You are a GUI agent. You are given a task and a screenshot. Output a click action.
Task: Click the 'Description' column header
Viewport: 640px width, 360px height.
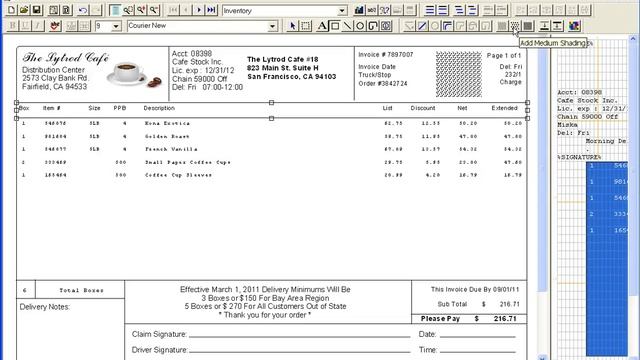pos(159,108)
